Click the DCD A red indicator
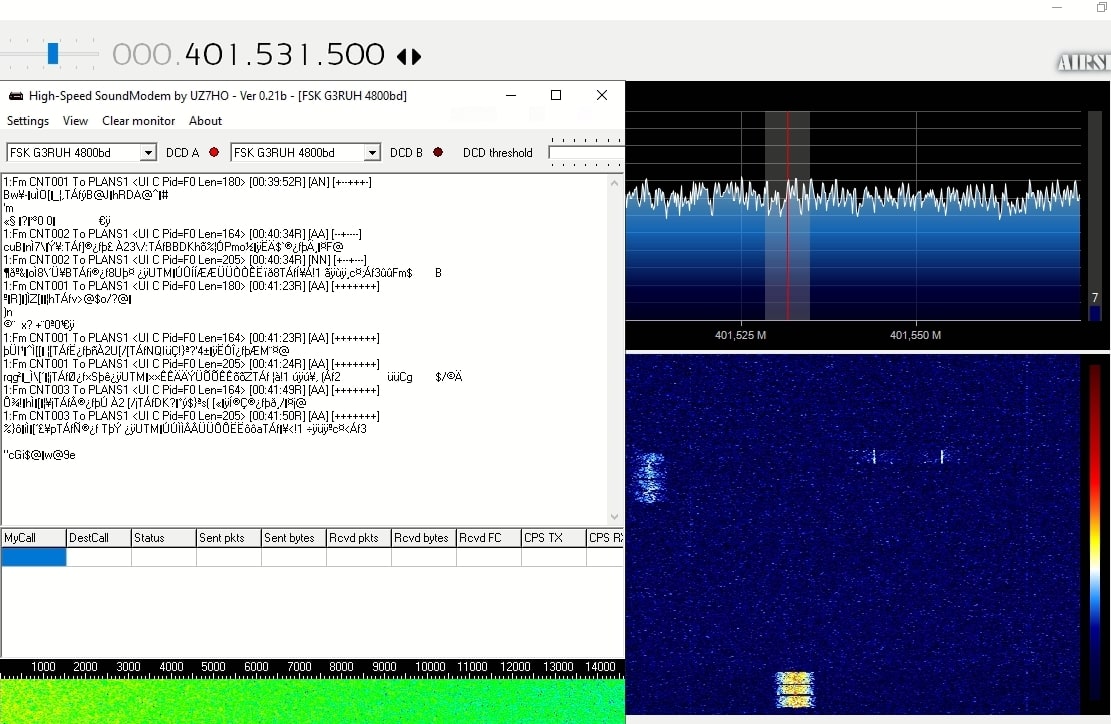This screenshot has height=724, width=1111. [x=214, y=153]
